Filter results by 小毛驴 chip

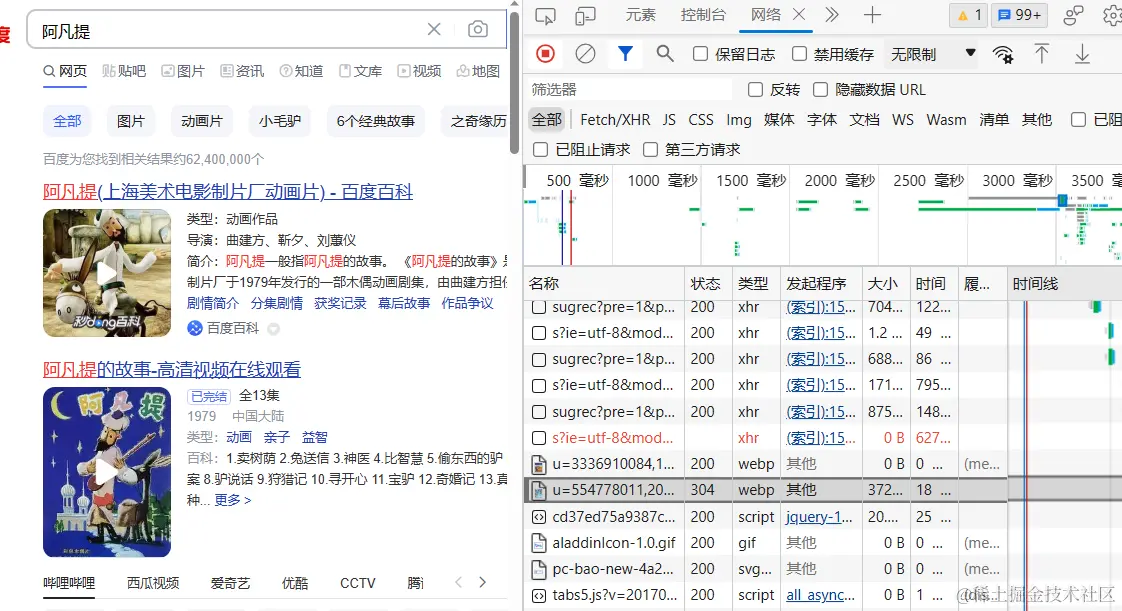(x=280, y=121)
